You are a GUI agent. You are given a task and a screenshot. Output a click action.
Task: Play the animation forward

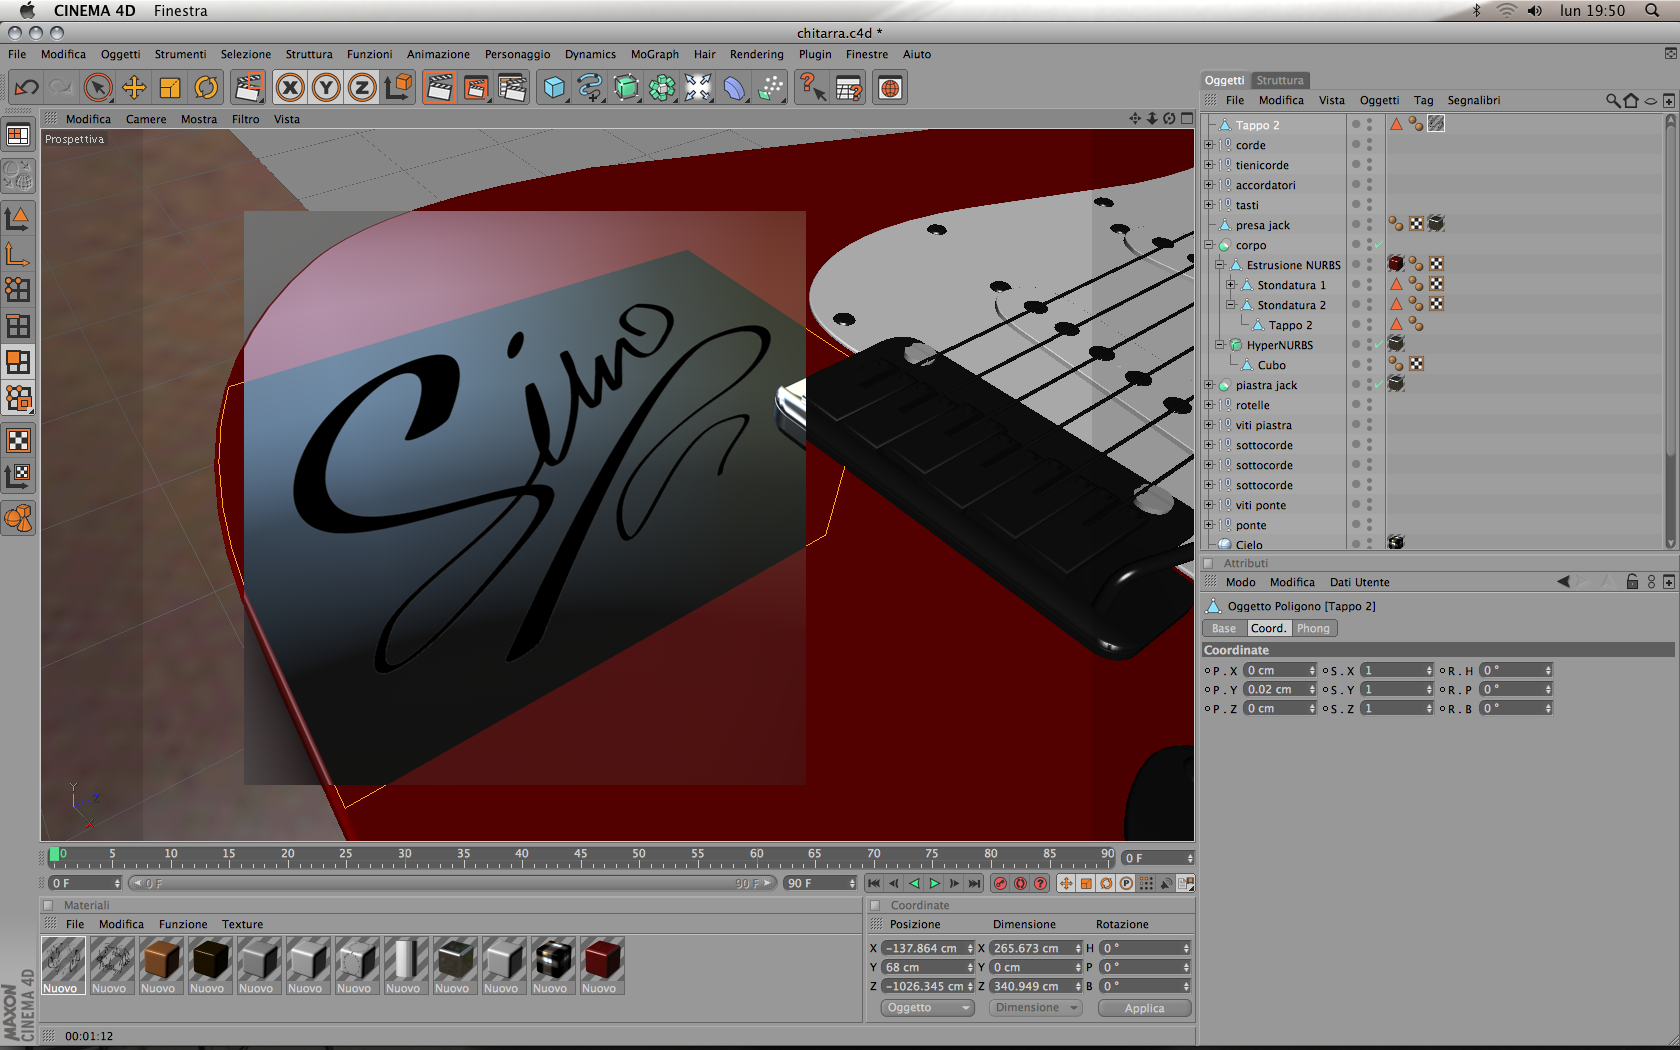(935, 884)
